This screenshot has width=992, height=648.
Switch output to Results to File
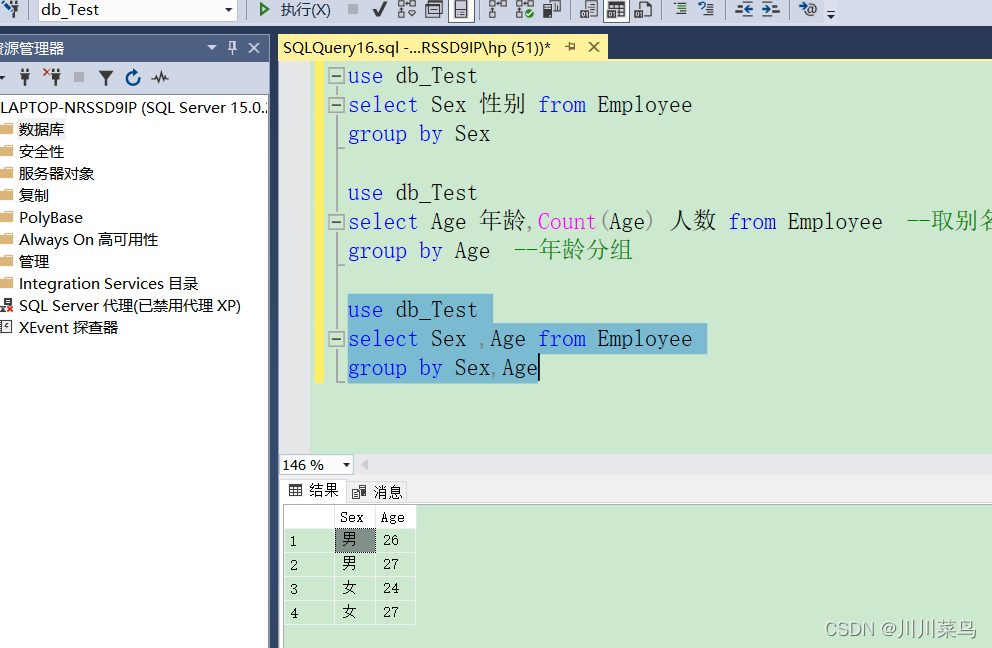643,9
